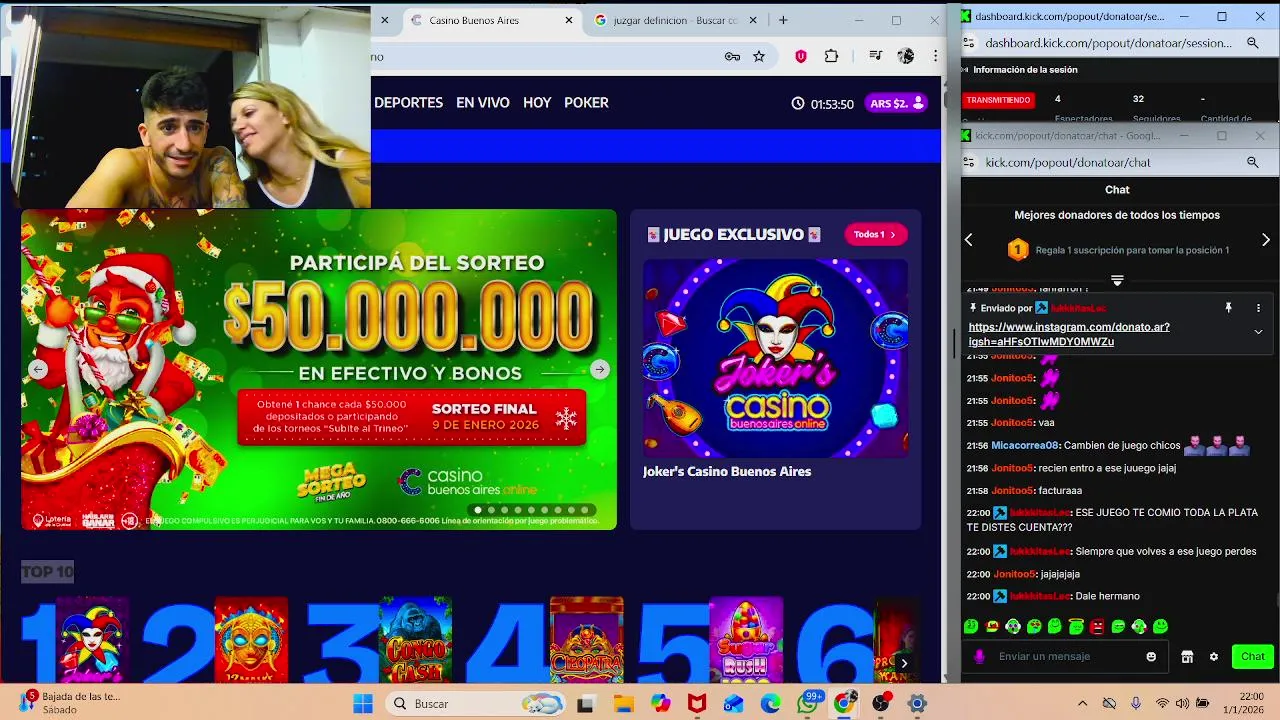
Task: Show previous top donor with left arrow
Action: click(x=968, y=240)
